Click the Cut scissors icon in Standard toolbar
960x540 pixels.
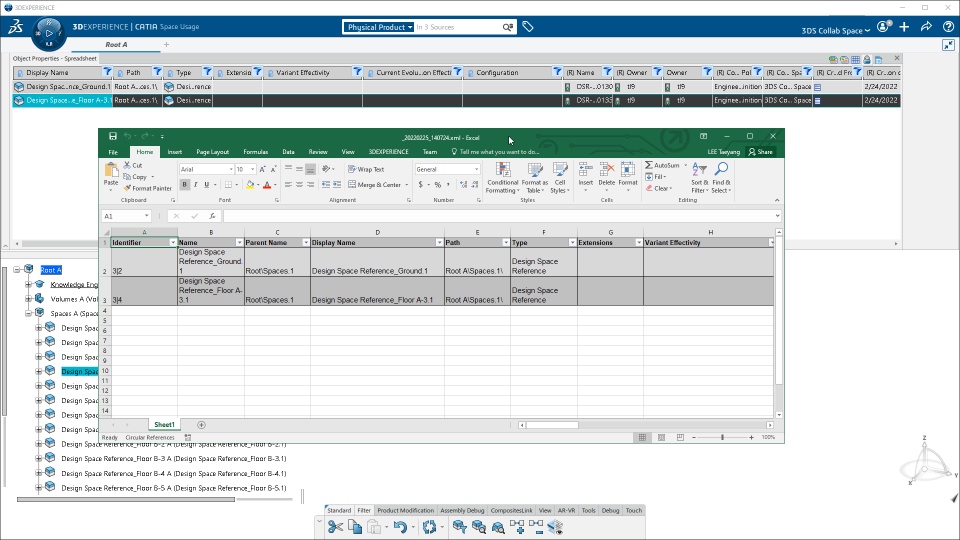[336, 527]
